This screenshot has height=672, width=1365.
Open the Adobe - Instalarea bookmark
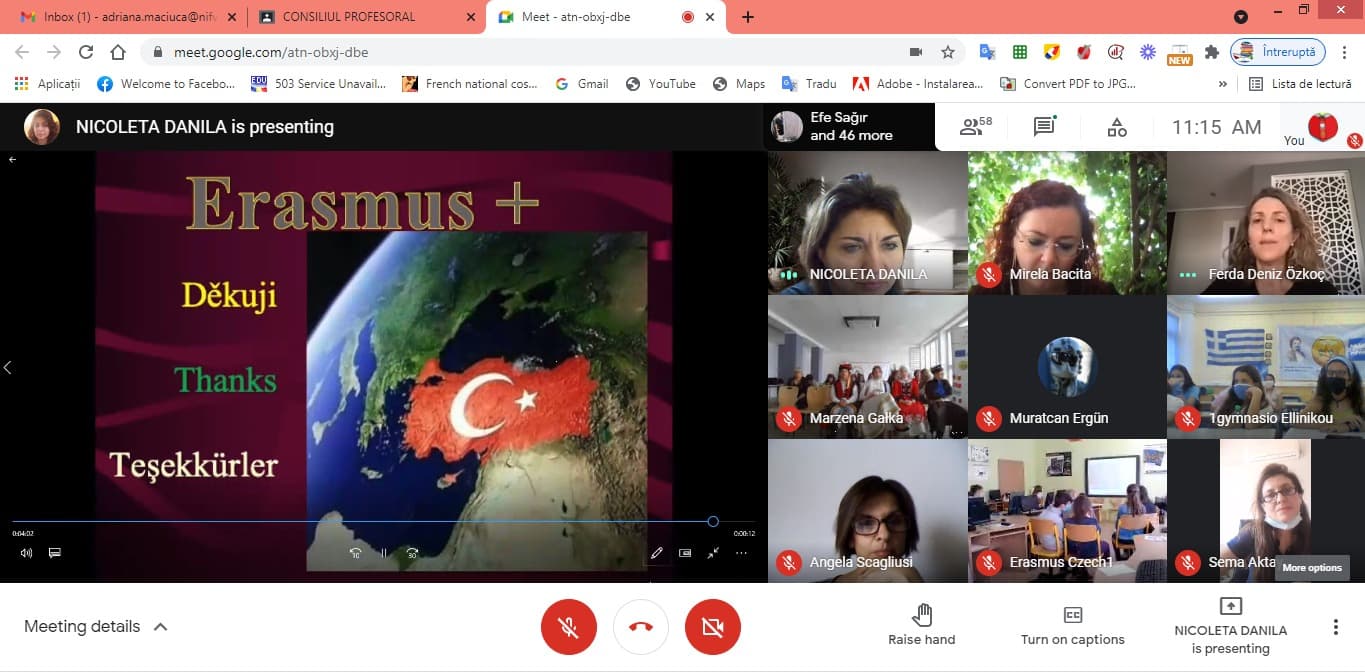[918, 84]
